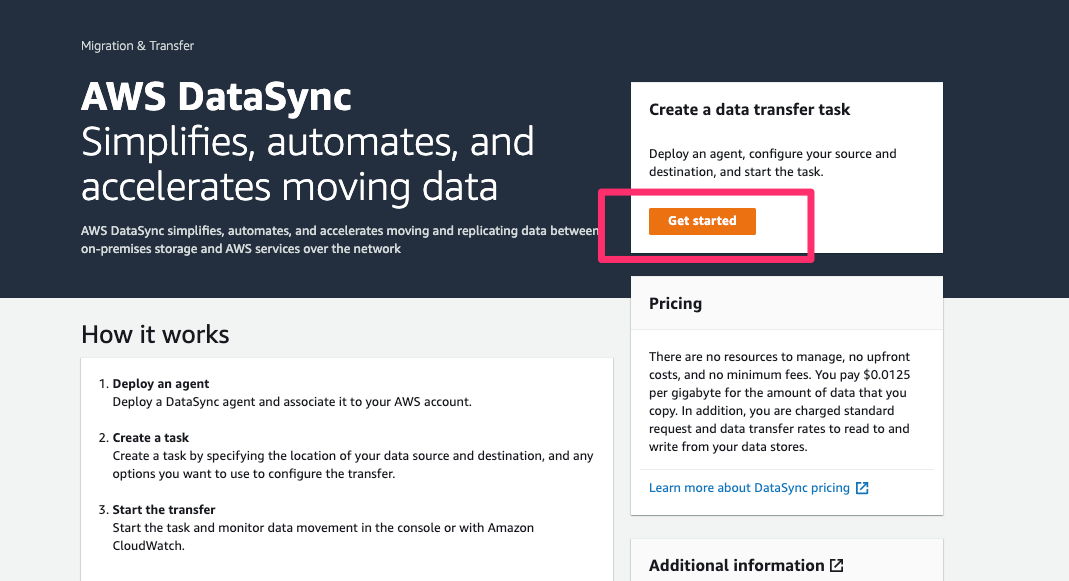Open the Learn more about DataSync pricing link
The height and width of the screenshot is (581, 1069).
tap(750, 487)
